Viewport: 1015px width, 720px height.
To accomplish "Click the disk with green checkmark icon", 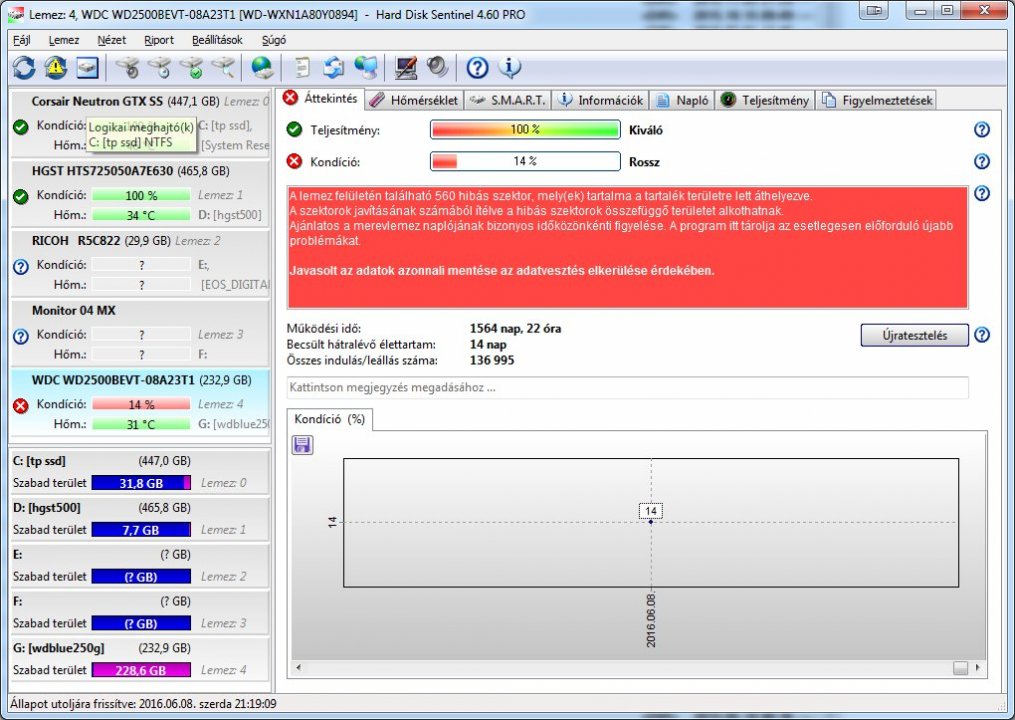I will coord(192,67).
